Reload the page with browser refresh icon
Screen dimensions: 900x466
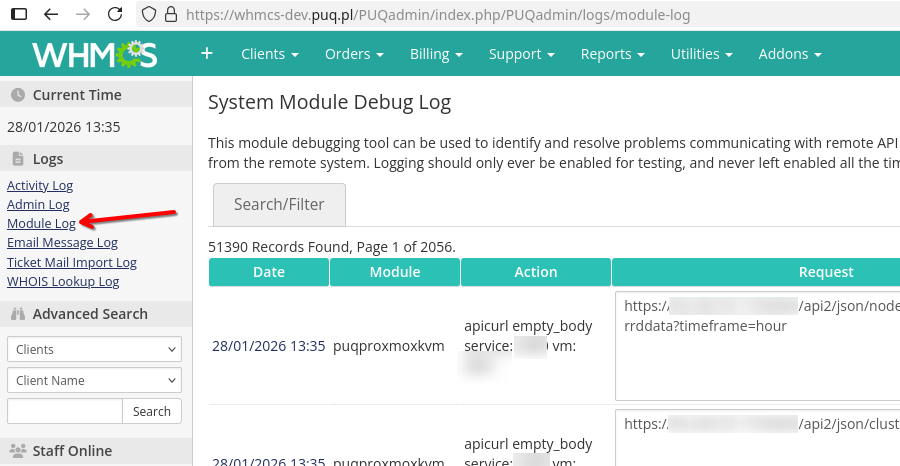coord(115,15)
